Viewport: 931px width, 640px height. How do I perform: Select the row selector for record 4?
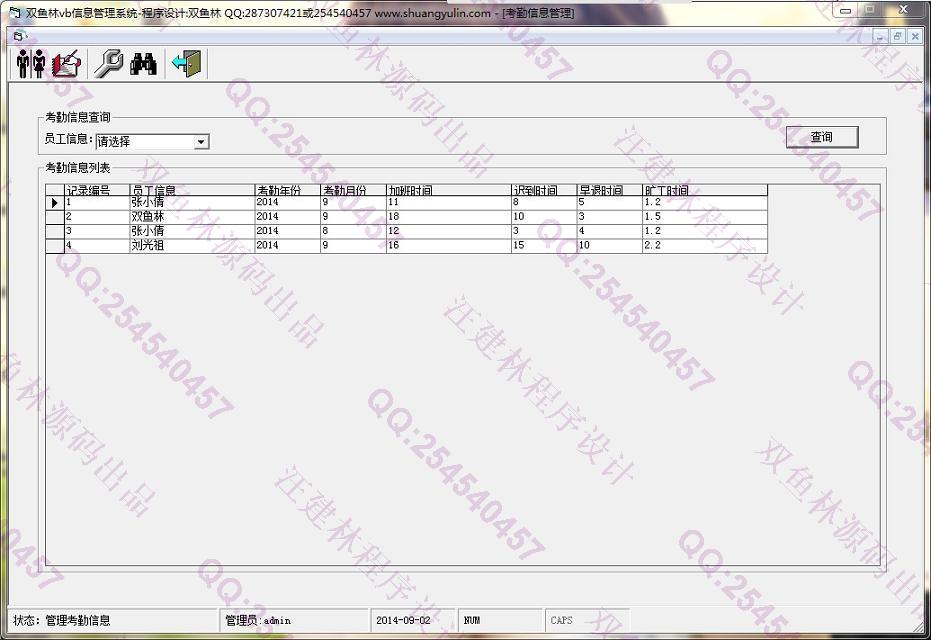click(x=55, y=246)
